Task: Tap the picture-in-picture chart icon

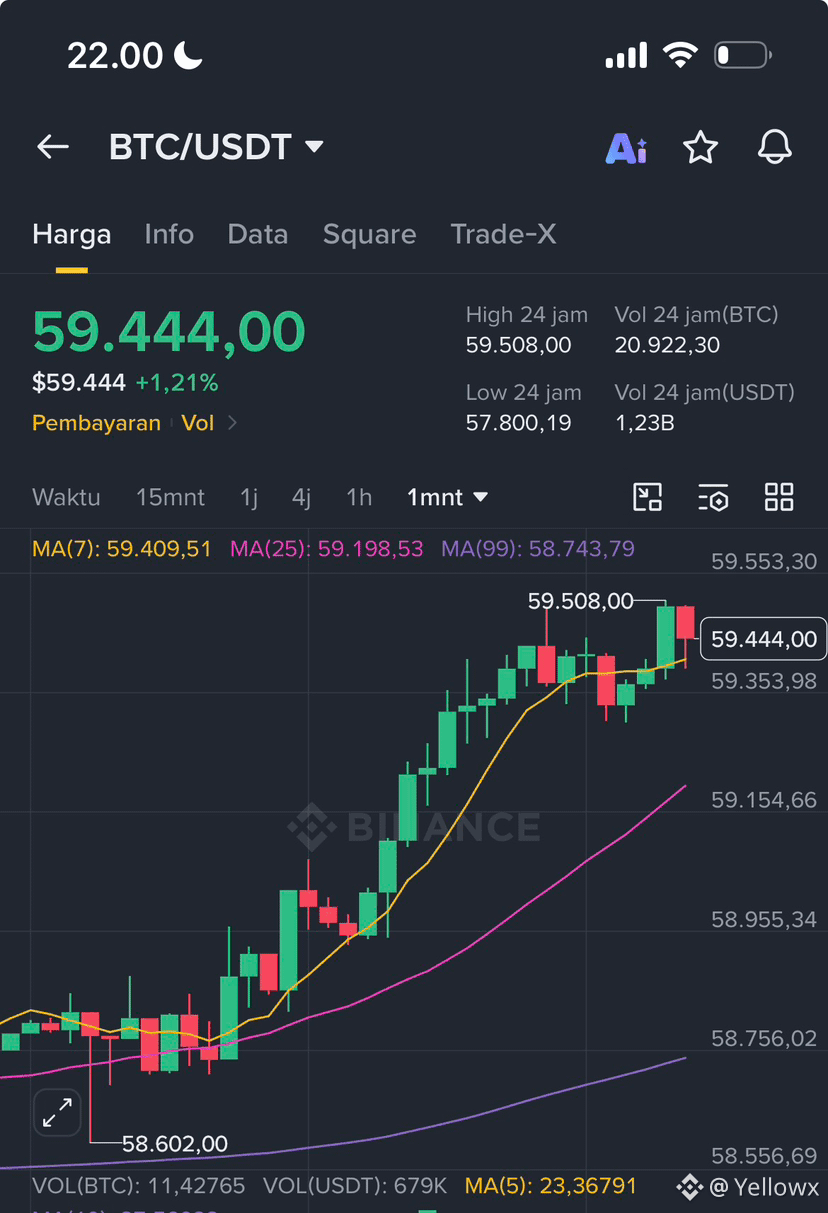Action: (x=648, y=497)
